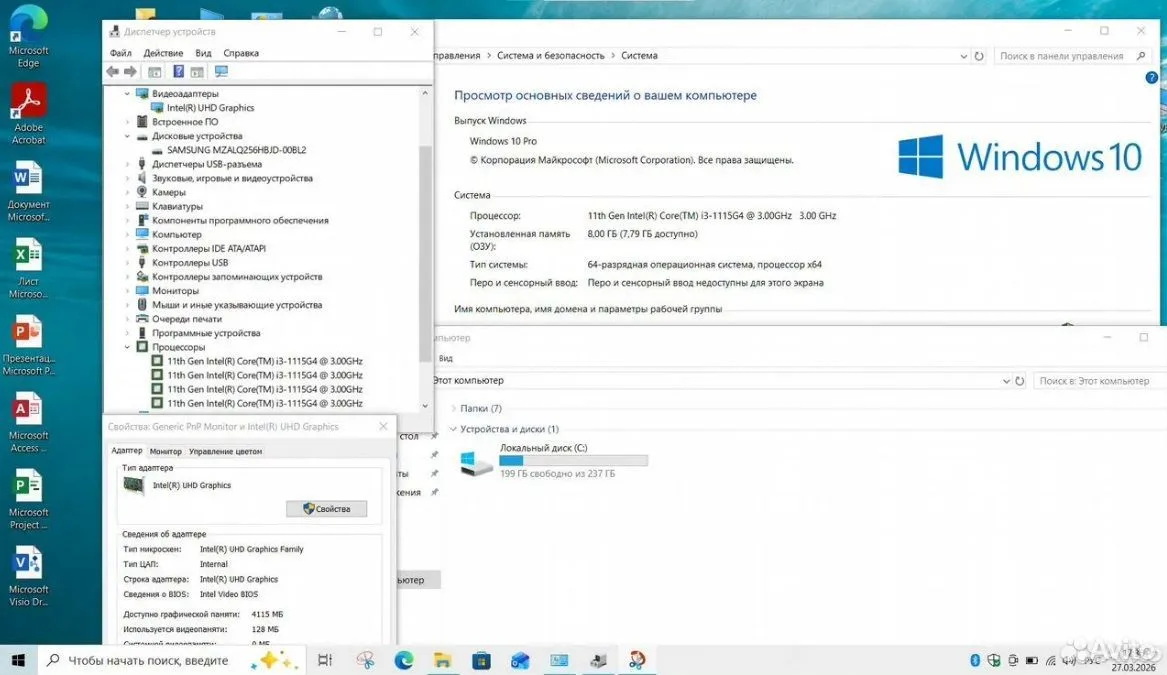Collapse the Видеоадаптеры node
The image size is (1167, 675).
click(x=127, y=94)
